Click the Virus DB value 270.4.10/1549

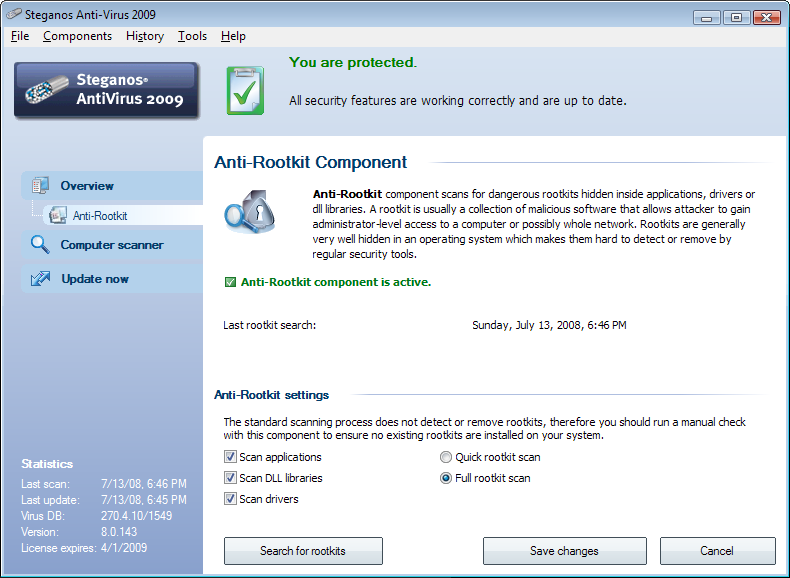pyautogui.click(x=136, y=516)
